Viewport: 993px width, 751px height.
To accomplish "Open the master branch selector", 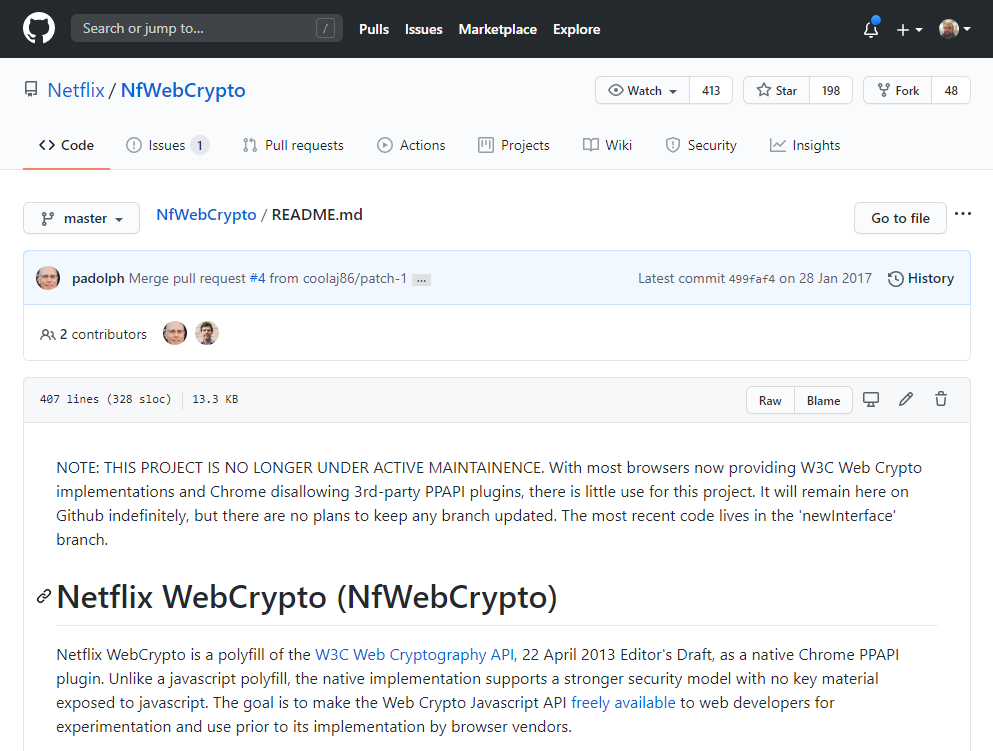I will tap(82, 218).
